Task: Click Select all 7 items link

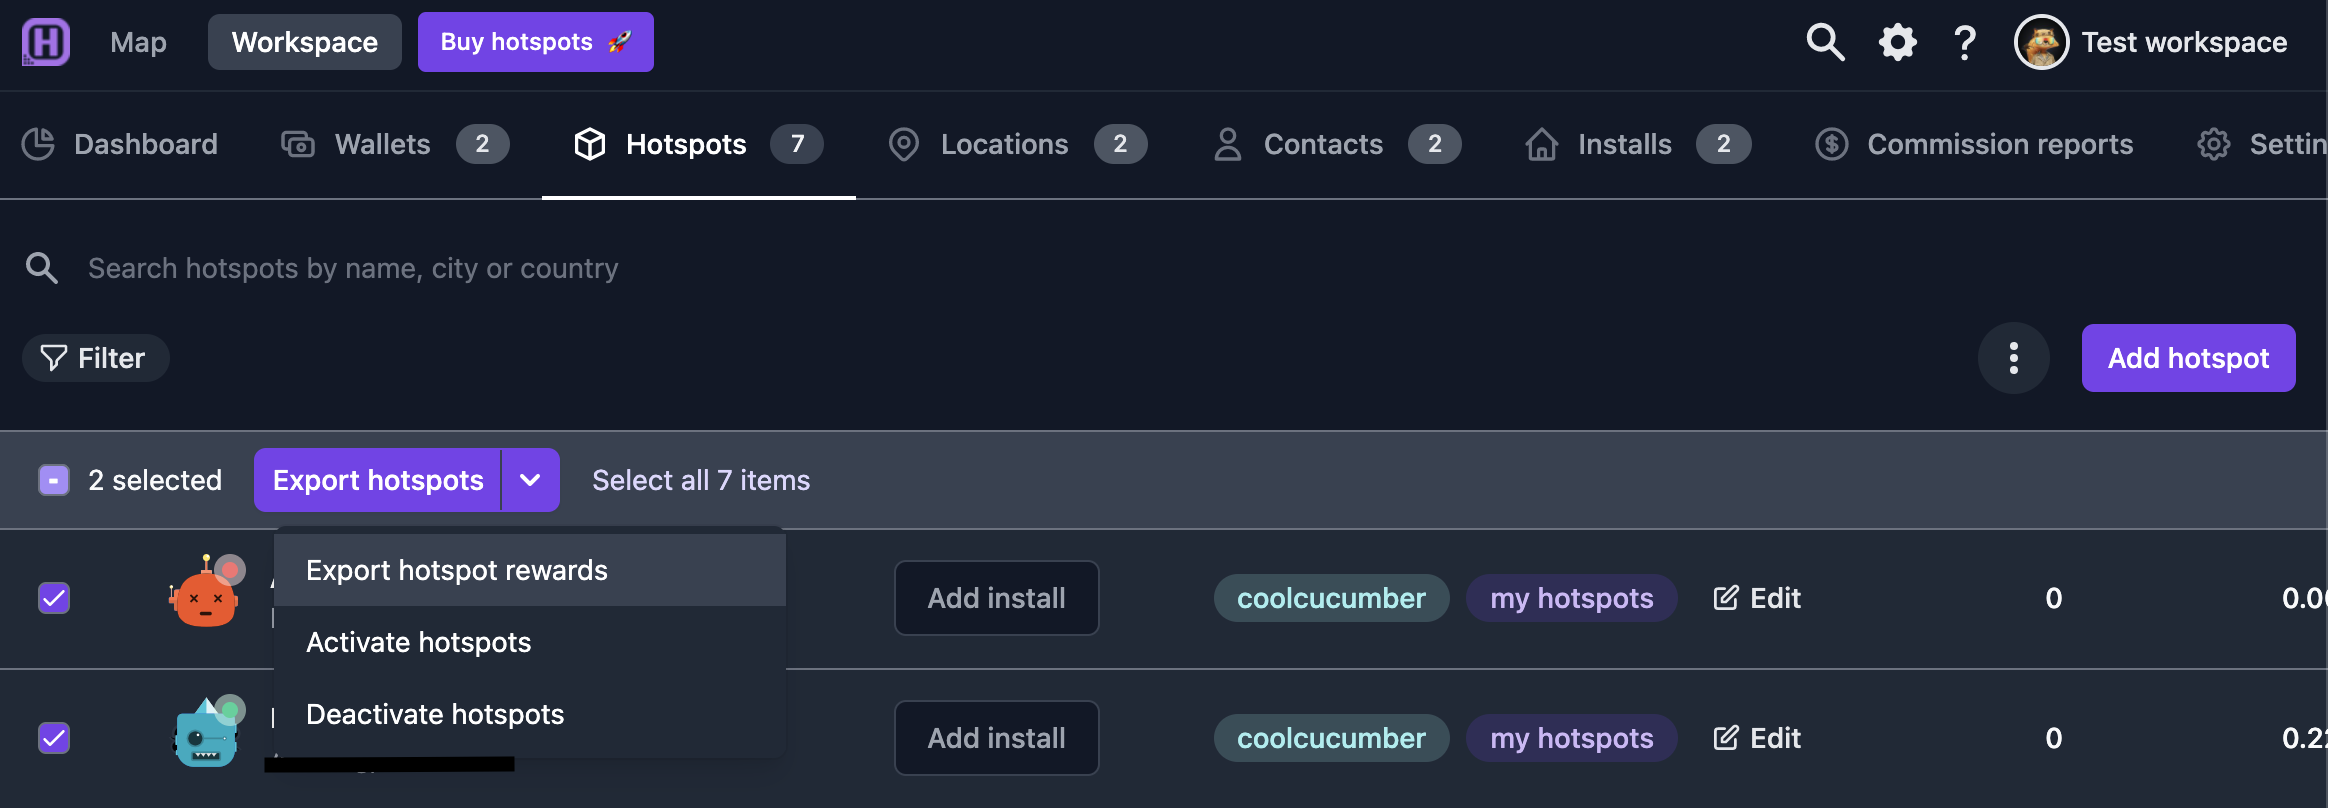Action: 701,480
